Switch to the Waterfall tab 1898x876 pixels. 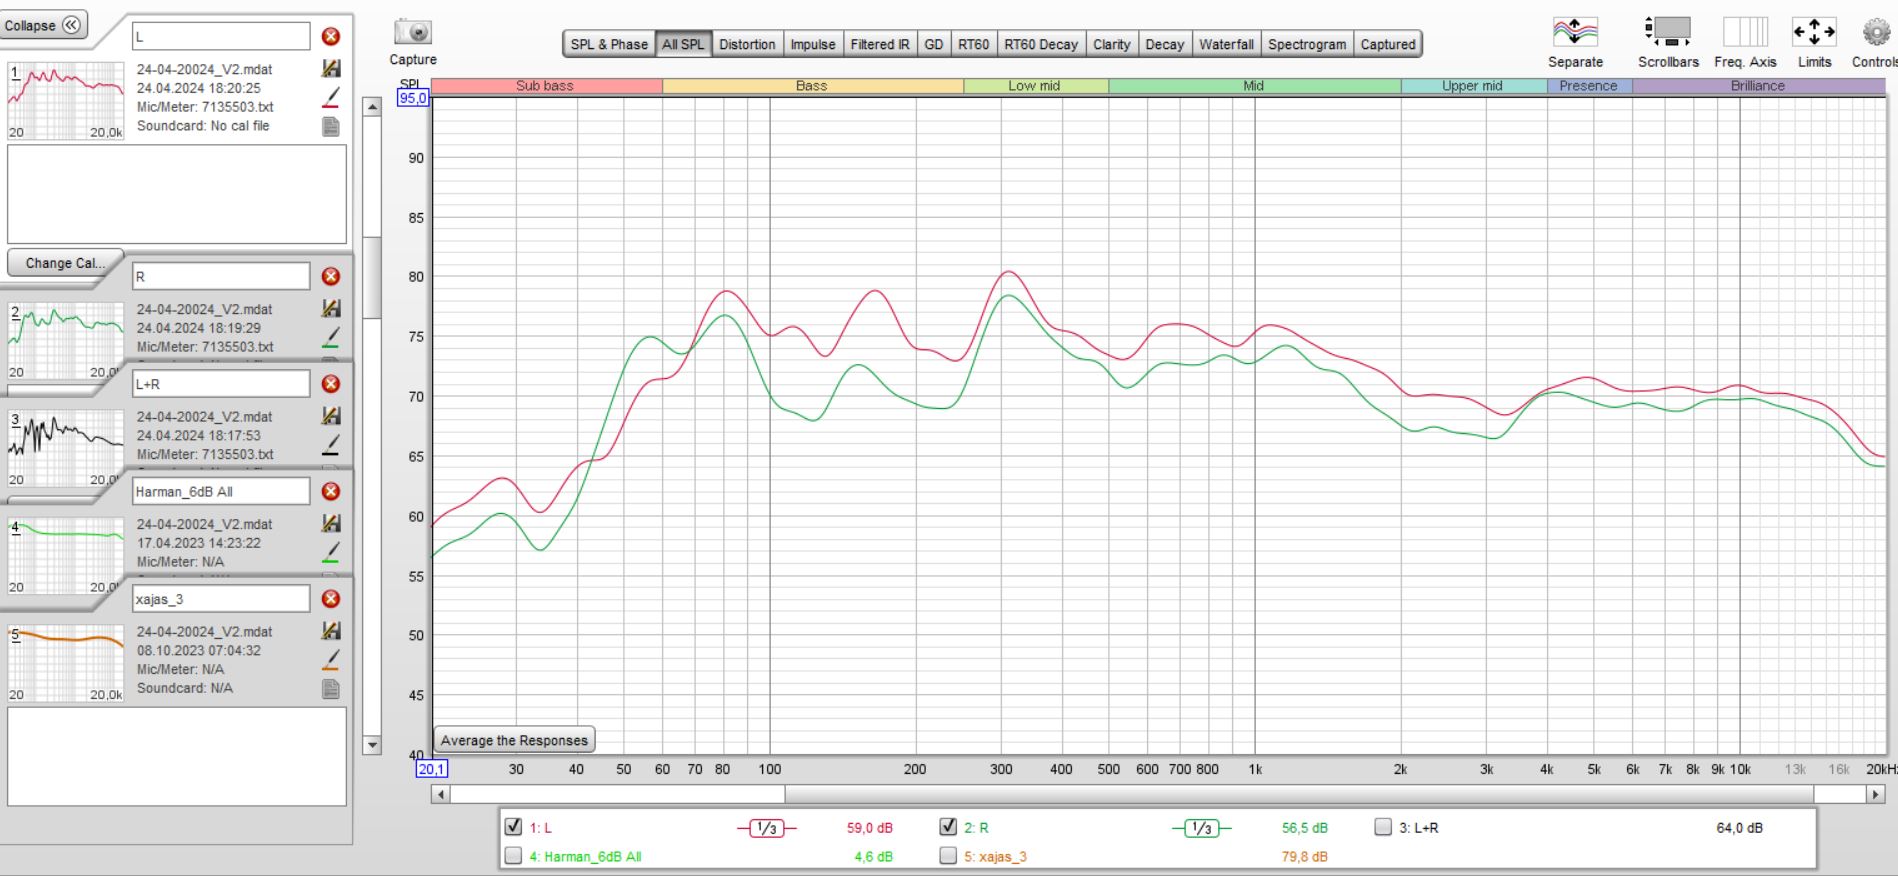click(1226, 44)
